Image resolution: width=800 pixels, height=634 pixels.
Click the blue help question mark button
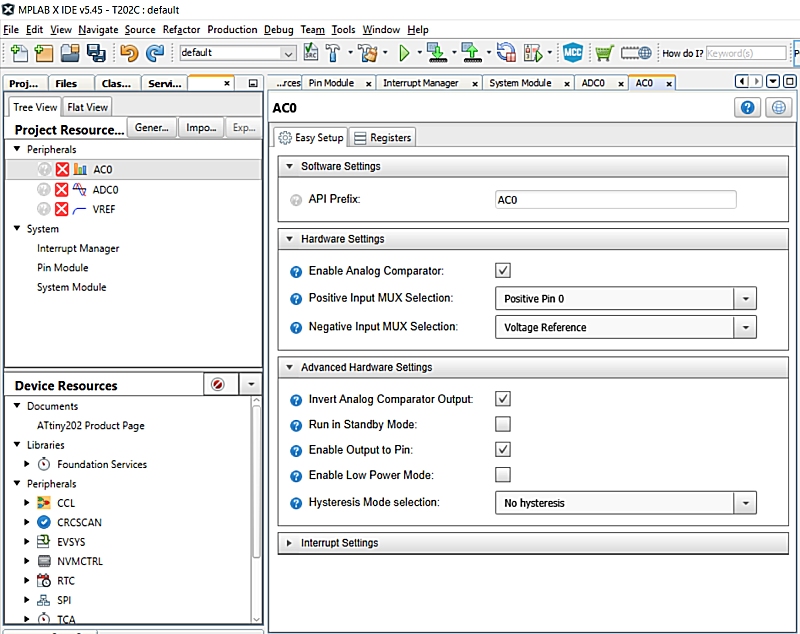pyautogui.click(x=748, y=108)
